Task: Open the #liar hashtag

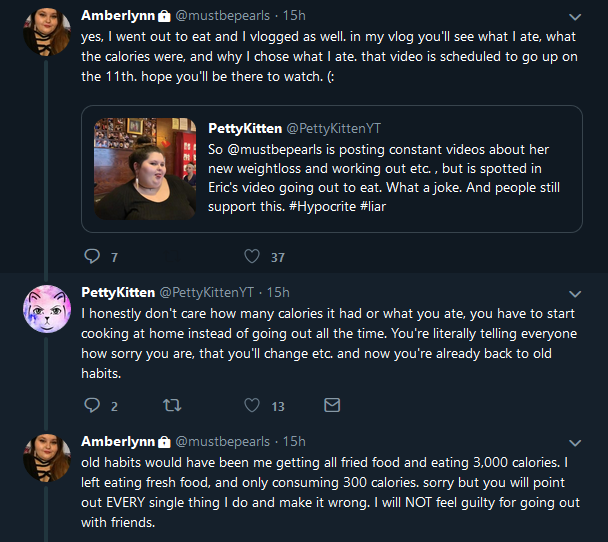Action: (x=373, y=206)
